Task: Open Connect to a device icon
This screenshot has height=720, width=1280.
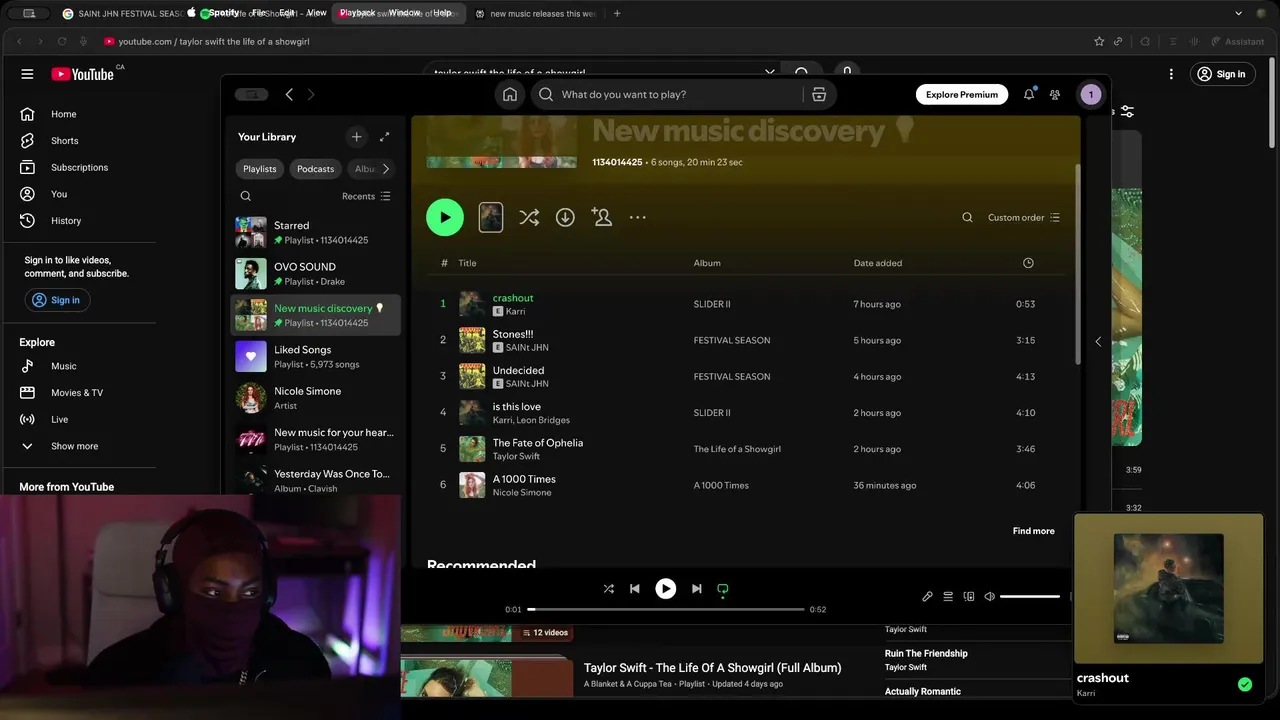Action: point(969,596)
